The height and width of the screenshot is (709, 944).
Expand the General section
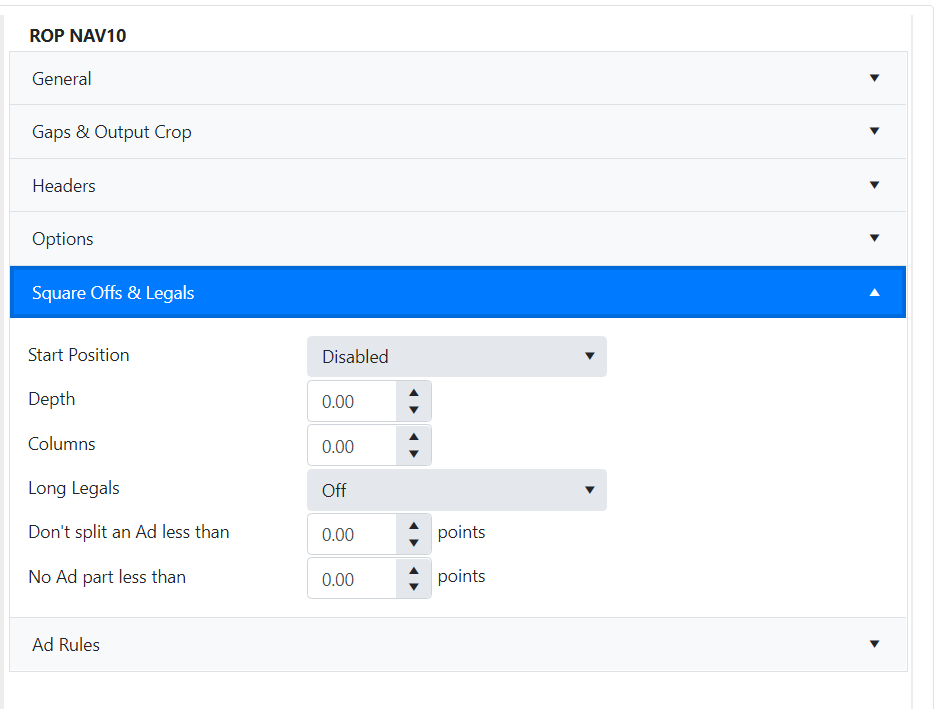[x=458, y=78]
